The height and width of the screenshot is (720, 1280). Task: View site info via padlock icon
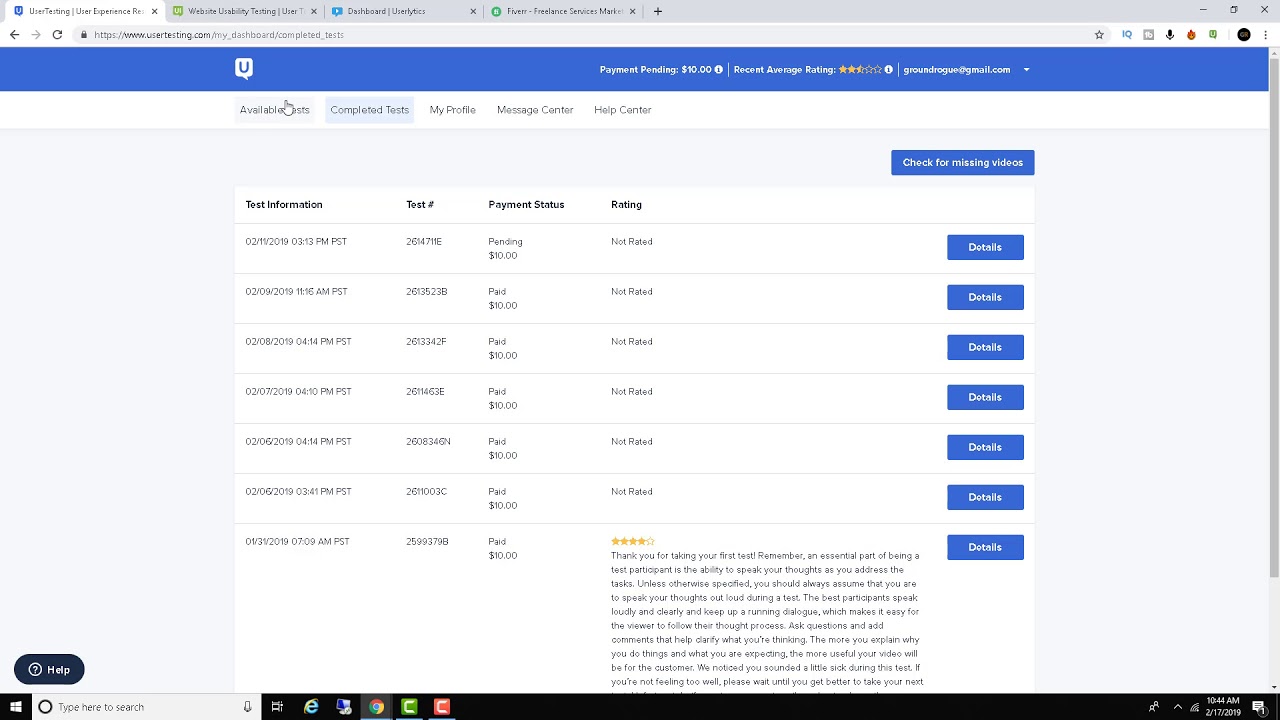(84, 34)
